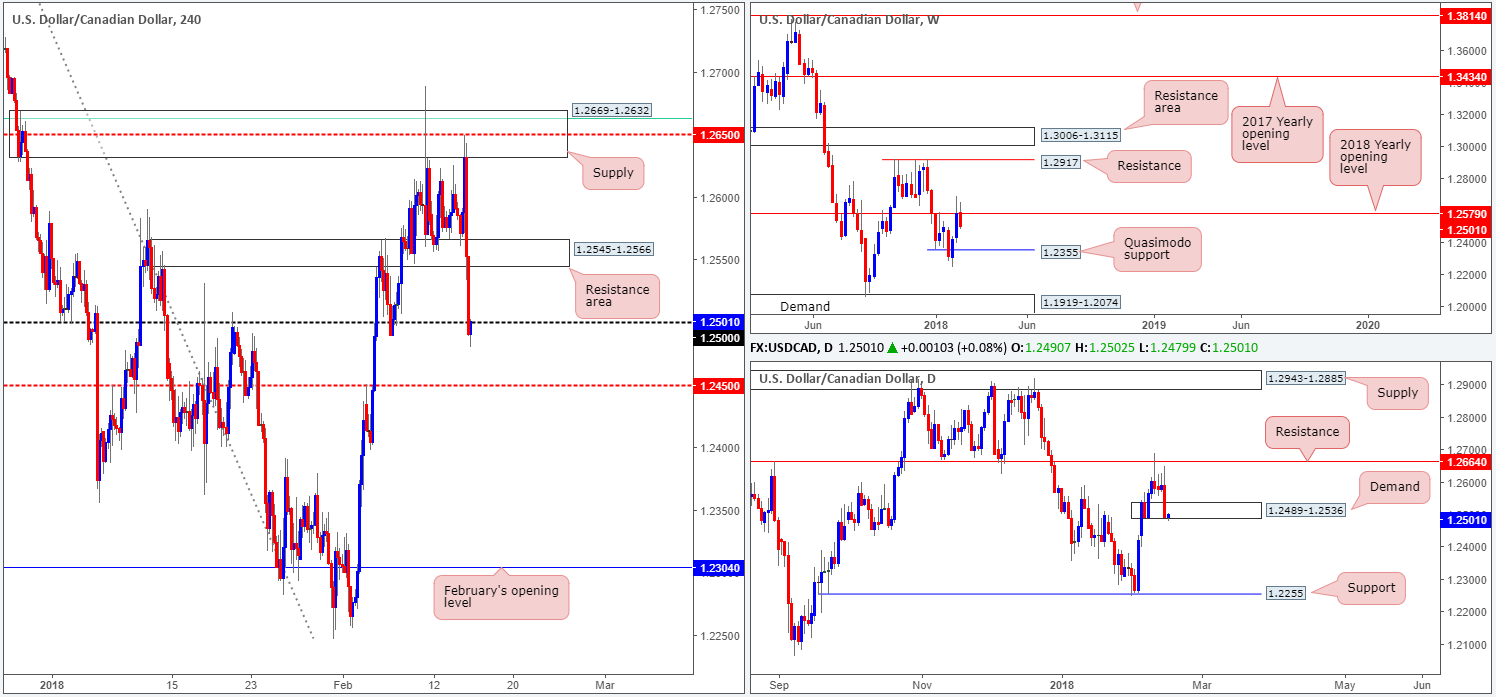Image resolution: width=1496 pixels, height=697 pixels.
Task: Click the 1.2943-1.2885 zone label
Action: coord(1307,379)
